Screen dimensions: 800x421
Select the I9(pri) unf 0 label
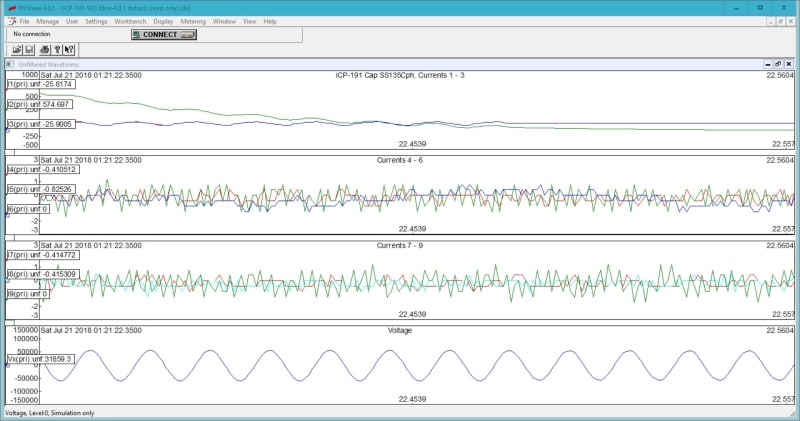[x=28, y=294]
